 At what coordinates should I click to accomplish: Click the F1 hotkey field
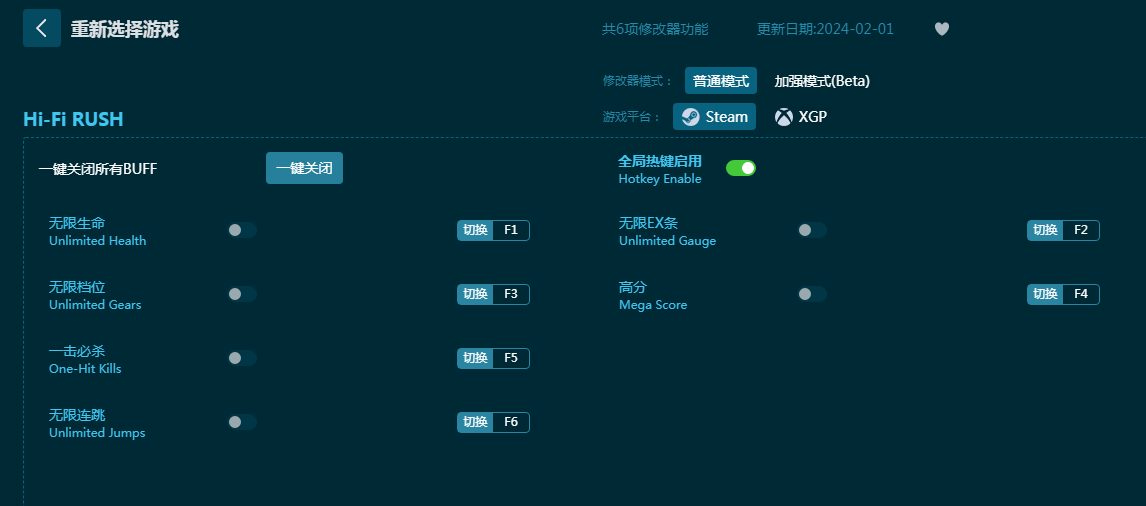coord(511,230)
